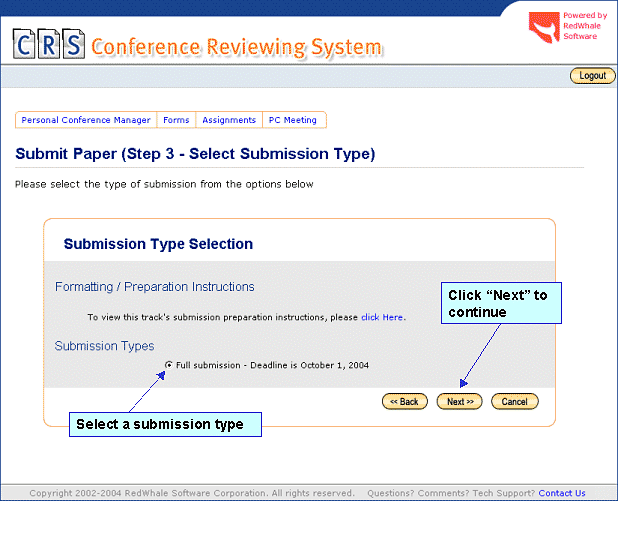Click the Conference Reviewing System title text
The height and width of the screenshot is (534, 618).
point(236,47)
